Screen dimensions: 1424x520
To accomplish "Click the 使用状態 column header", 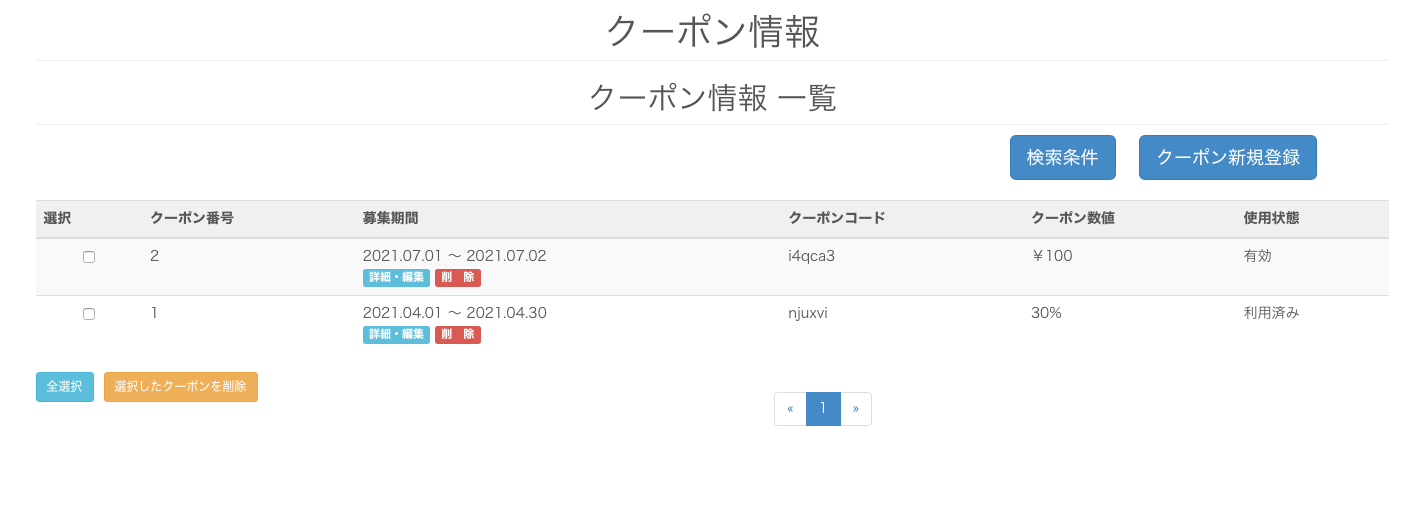I will point(1271,218).
